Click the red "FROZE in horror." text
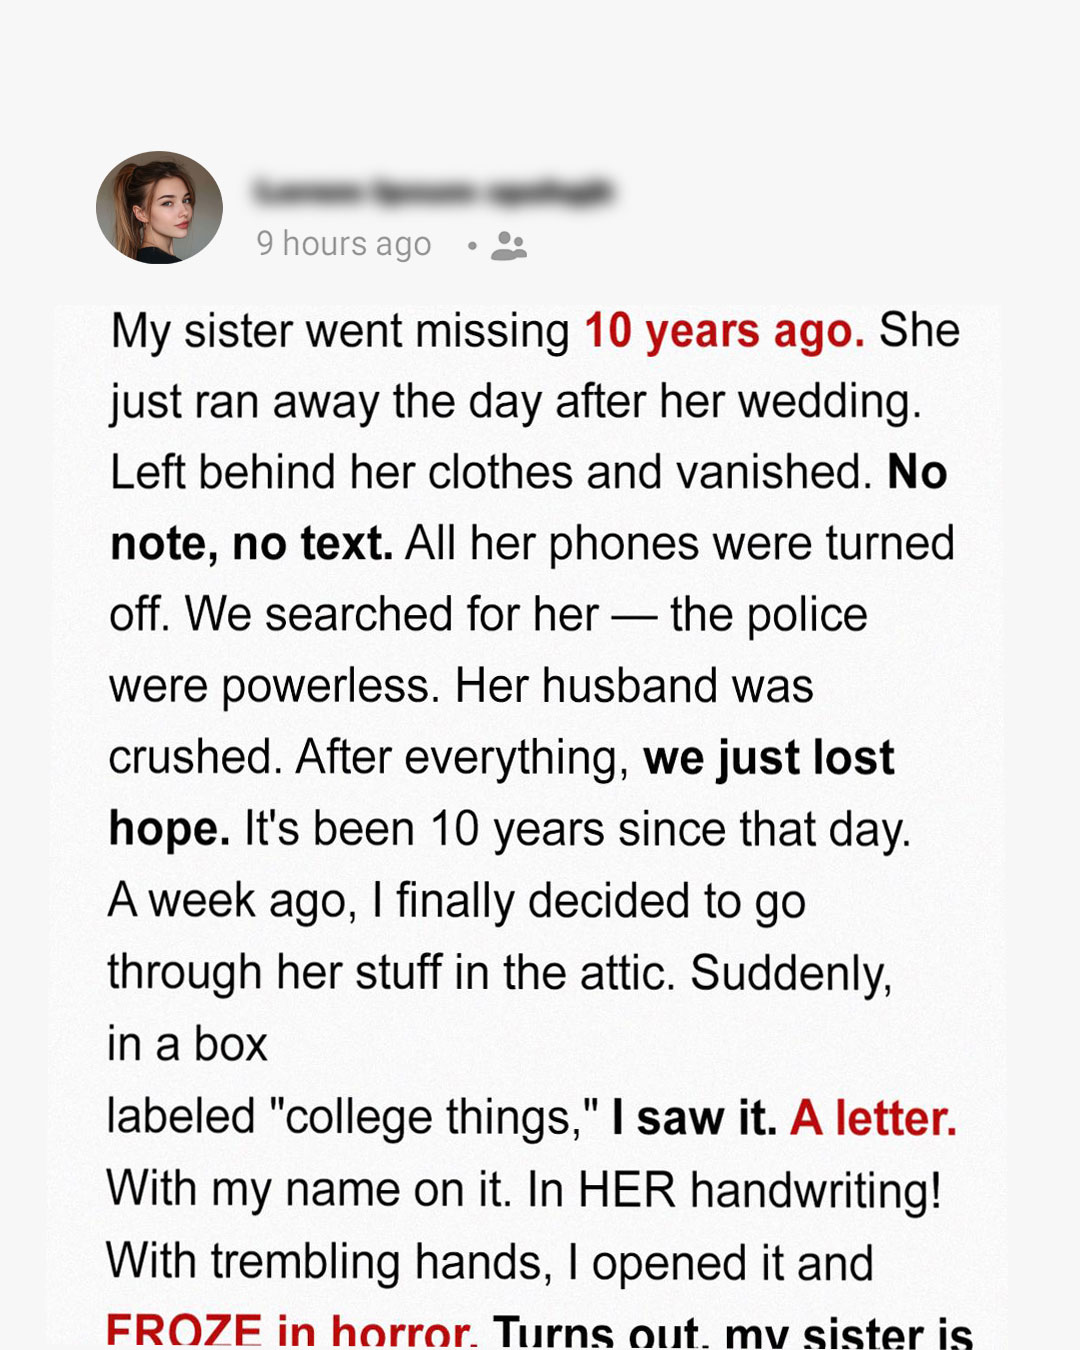The height and width of the screenshot is (1350, 1080). (x=291, y=1332)
